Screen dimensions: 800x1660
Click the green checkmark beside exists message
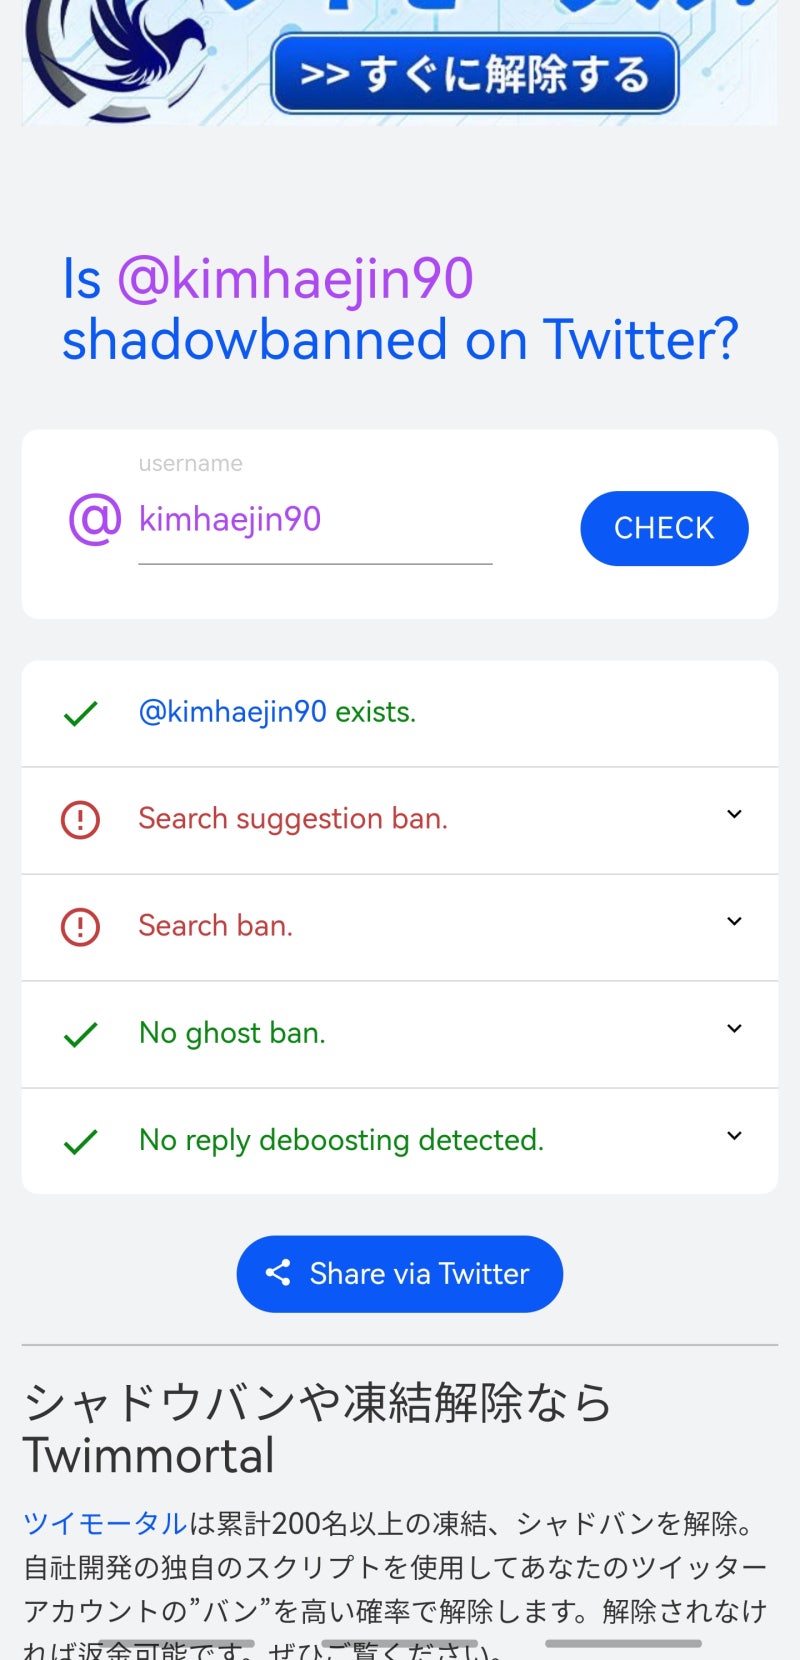[x=80, y=713]
